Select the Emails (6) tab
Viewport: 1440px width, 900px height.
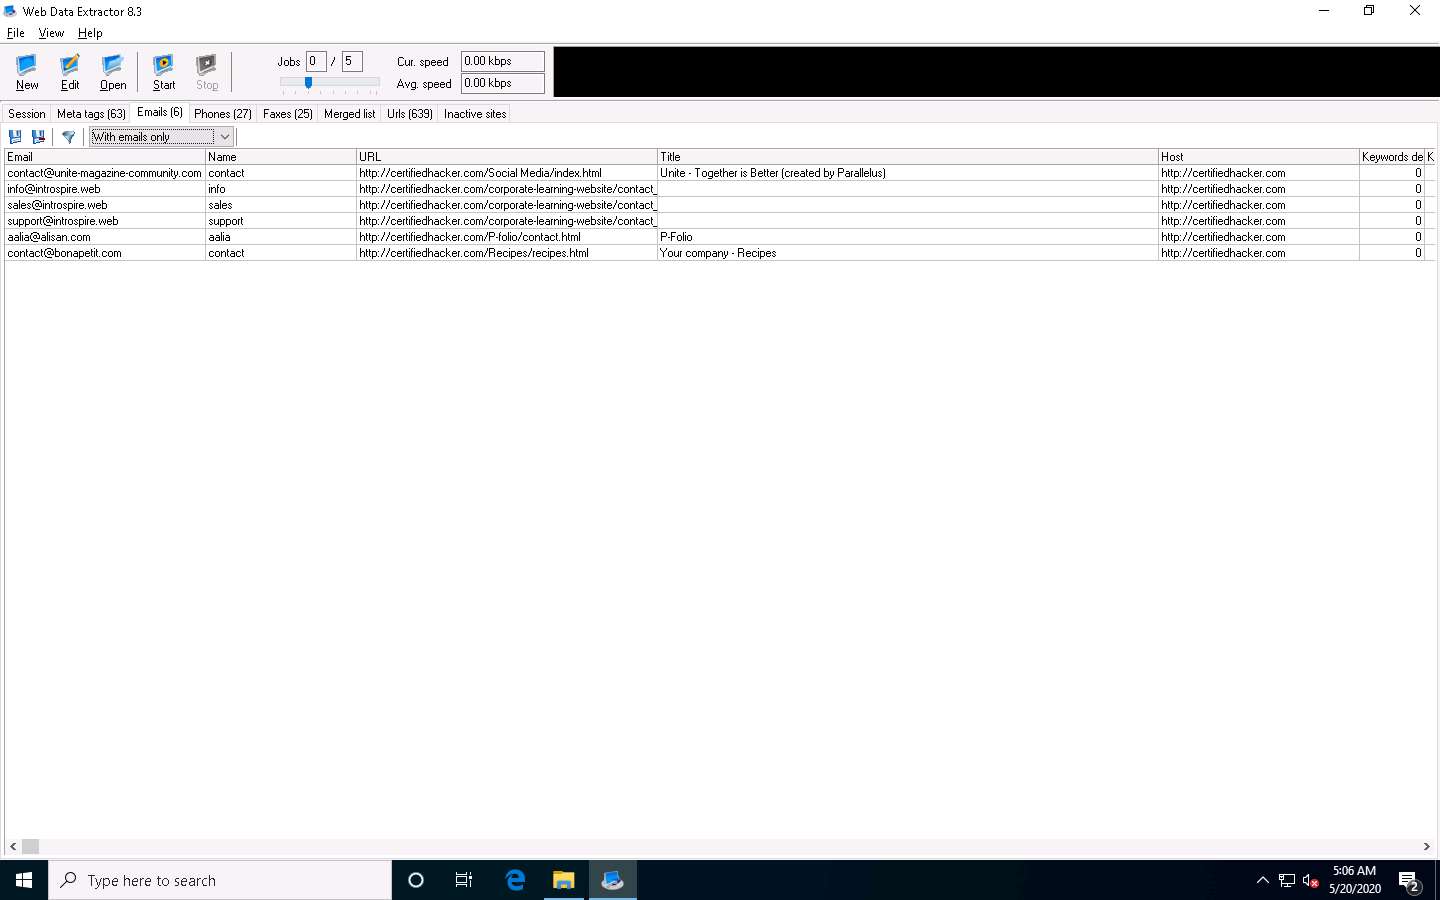[x=160, y=112]
